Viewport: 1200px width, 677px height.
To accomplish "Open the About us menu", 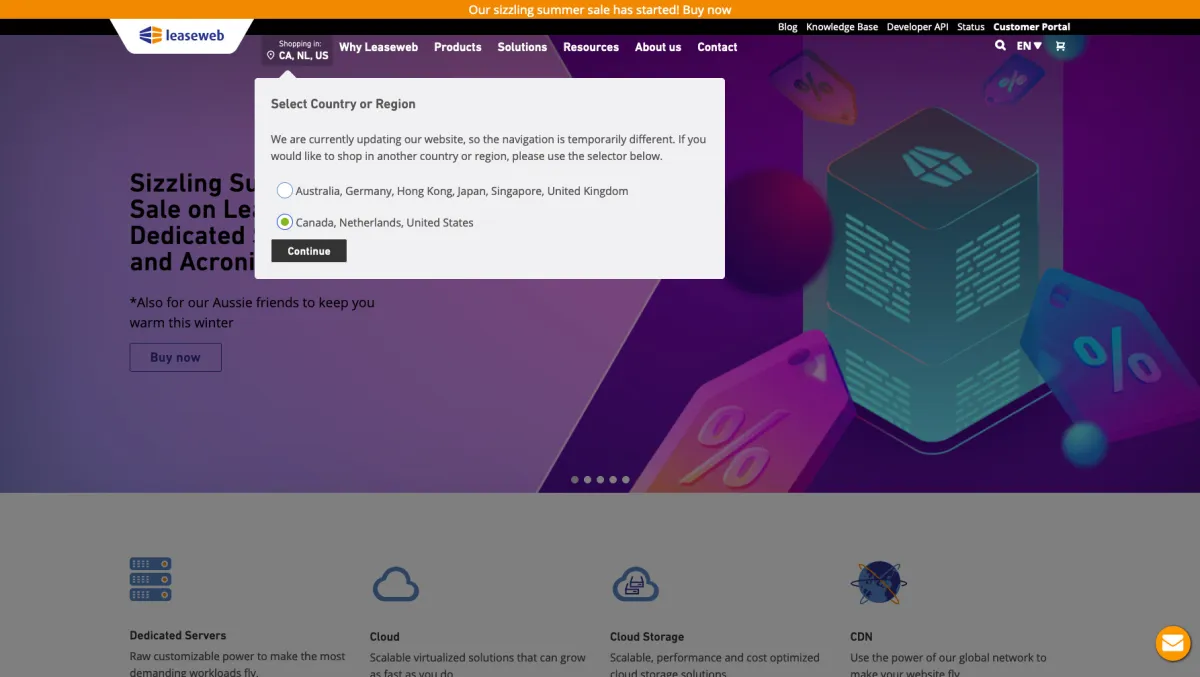I will (658, 47).
